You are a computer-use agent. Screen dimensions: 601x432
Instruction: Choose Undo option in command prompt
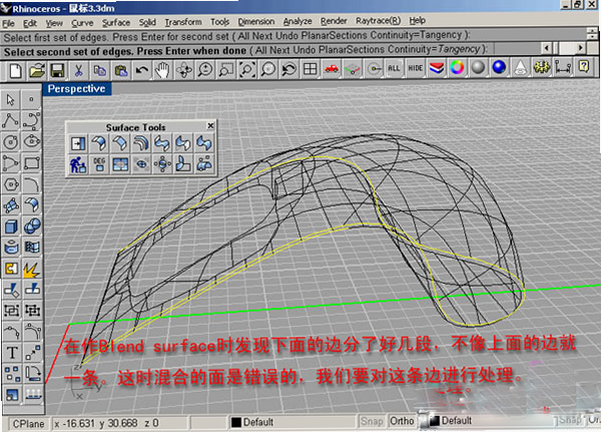point(305,50)
